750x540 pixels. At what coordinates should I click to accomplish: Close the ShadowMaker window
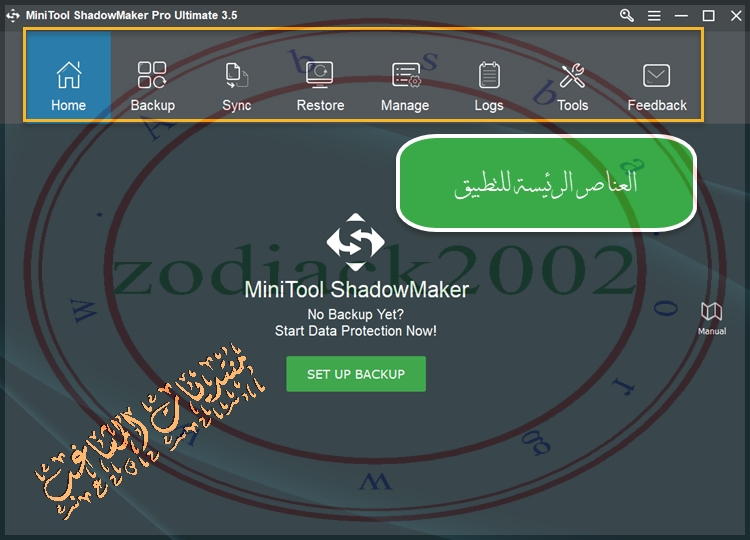click(x=736, y=16)
